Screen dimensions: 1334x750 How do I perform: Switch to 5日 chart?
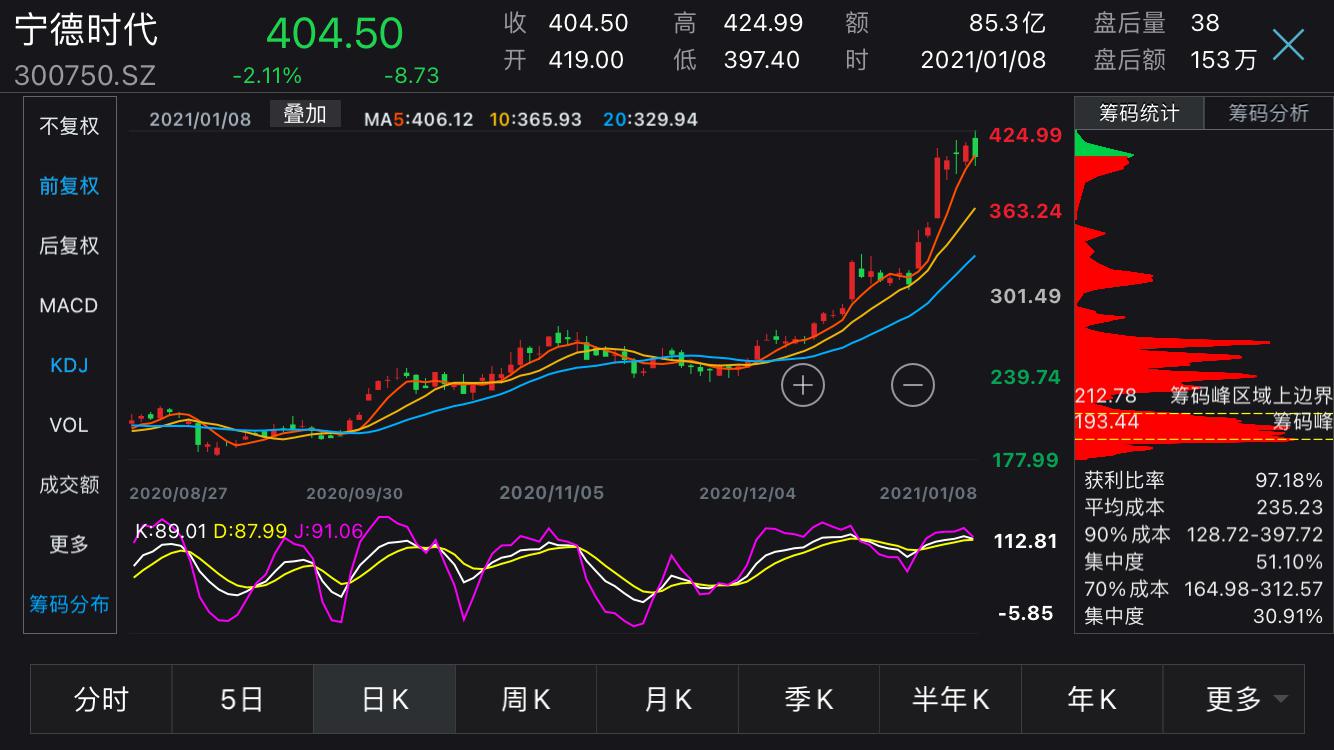point(242,699)
